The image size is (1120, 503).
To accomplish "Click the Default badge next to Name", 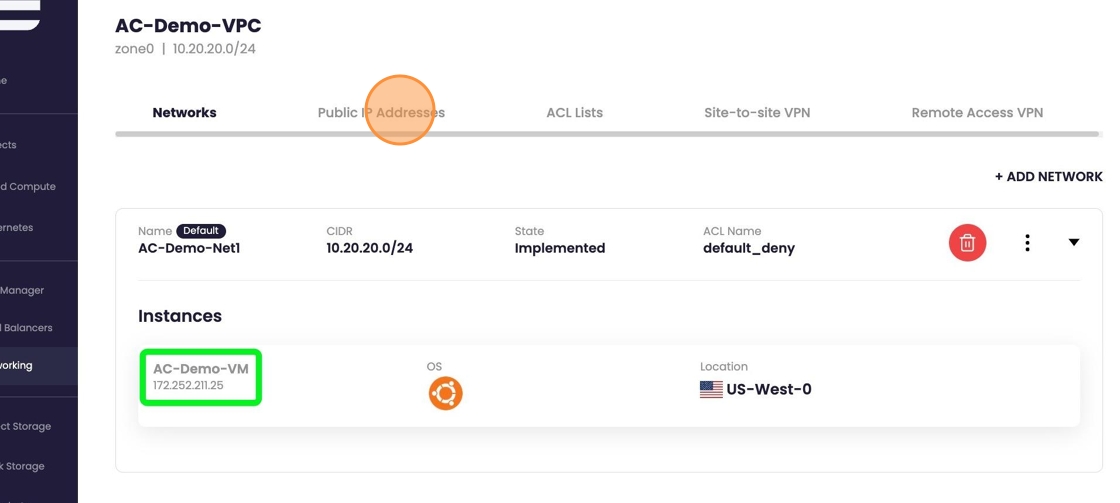I will [201, 231].
